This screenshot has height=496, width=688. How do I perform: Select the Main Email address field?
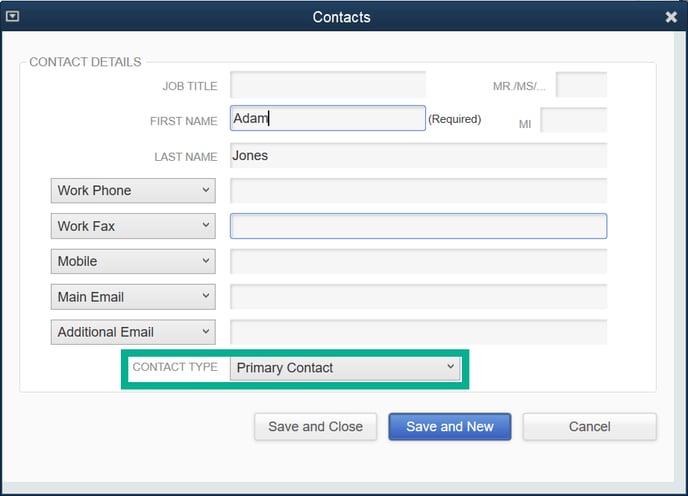pyautogui.click(x=419, y=297)
